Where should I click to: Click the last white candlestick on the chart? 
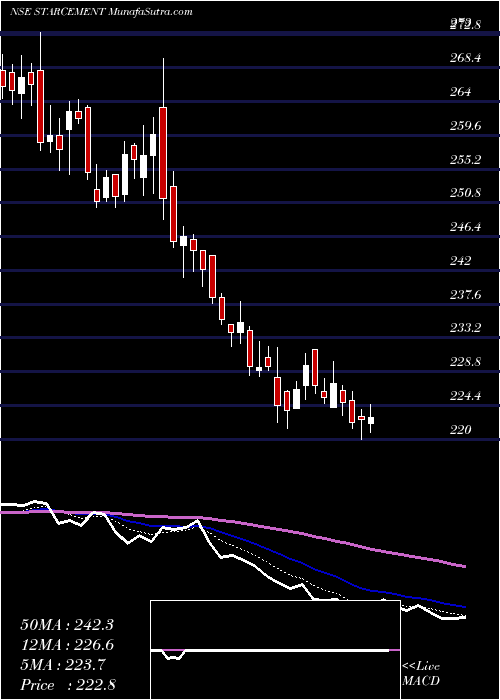pyautogui.click(x=371, y=419)
